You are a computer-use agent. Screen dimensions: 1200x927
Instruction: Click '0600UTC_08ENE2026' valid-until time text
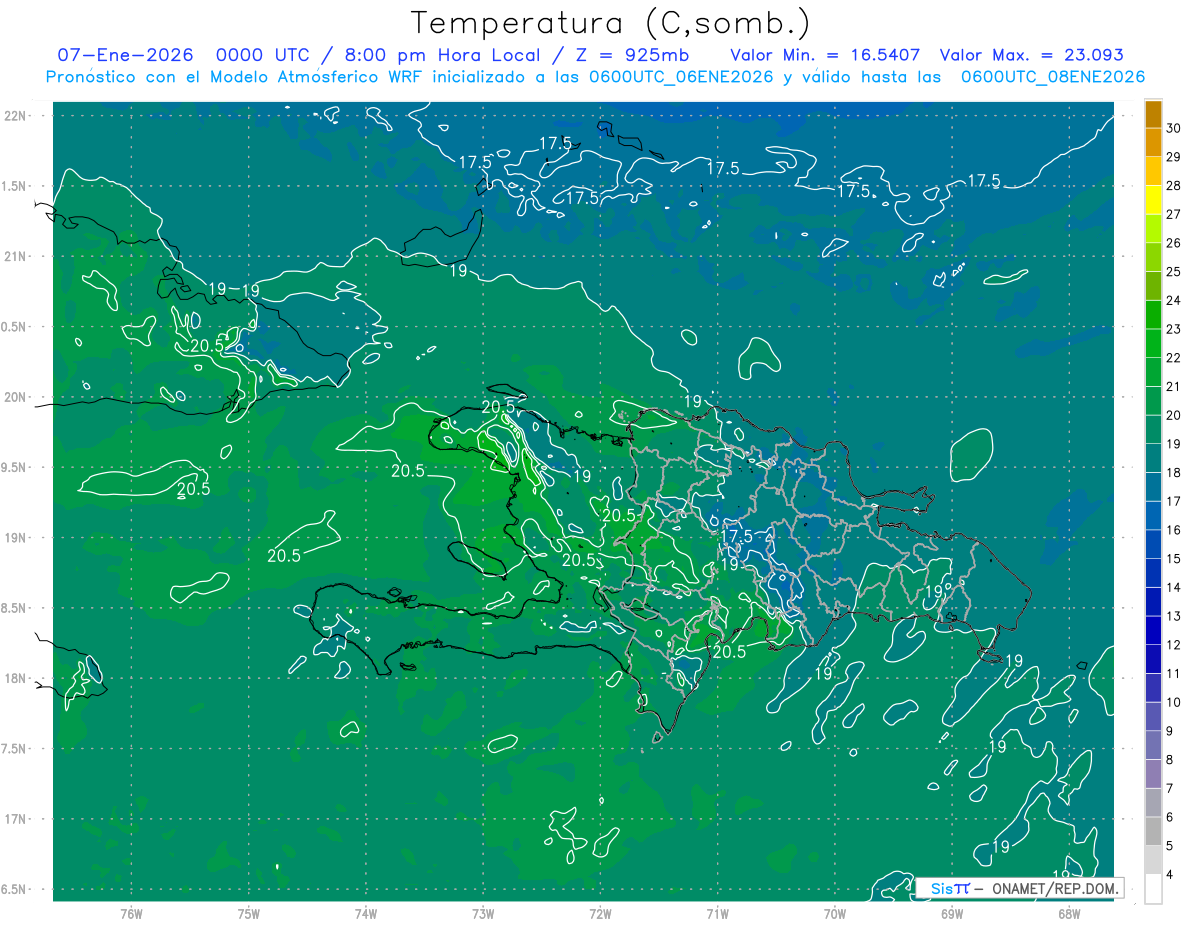click(x=1052, y=77)
